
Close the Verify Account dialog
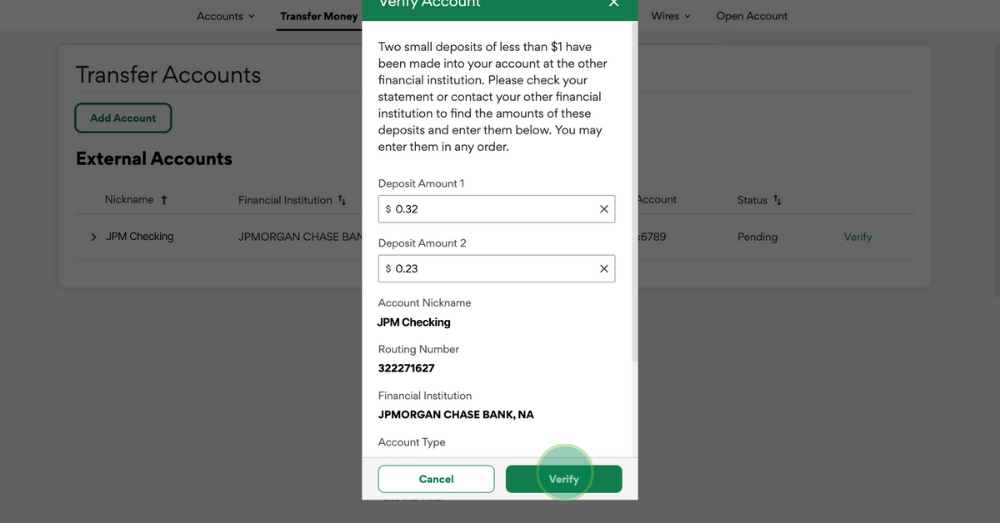point(613,4)
